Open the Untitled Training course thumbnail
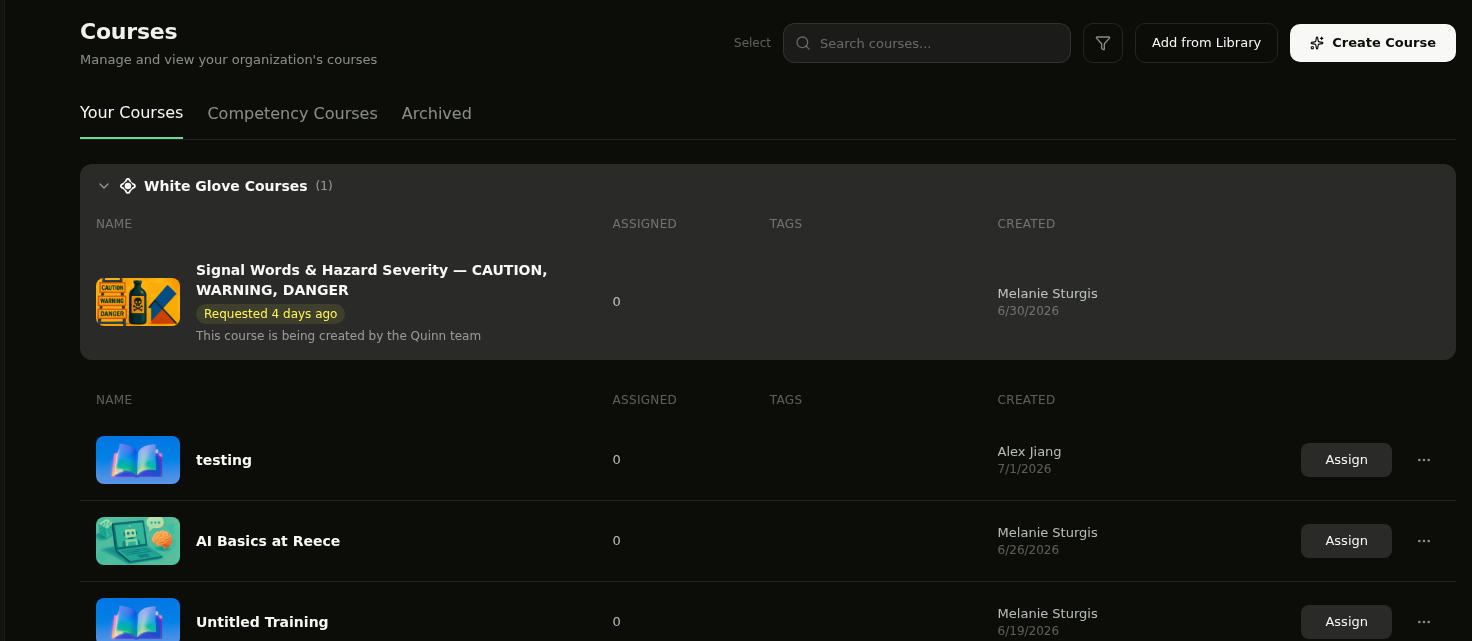This screenshot has height=641, width=1472. (x=138, y=620)
